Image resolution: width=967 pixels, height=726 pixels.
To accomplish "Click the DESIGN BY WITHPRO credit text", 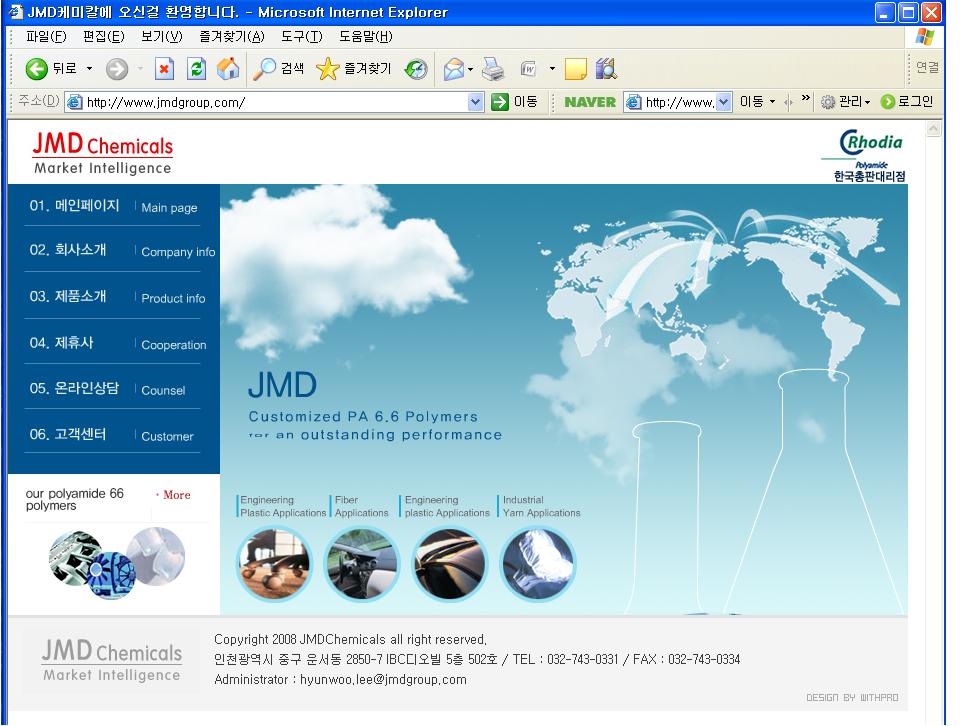I will click(x=852, y=698).
